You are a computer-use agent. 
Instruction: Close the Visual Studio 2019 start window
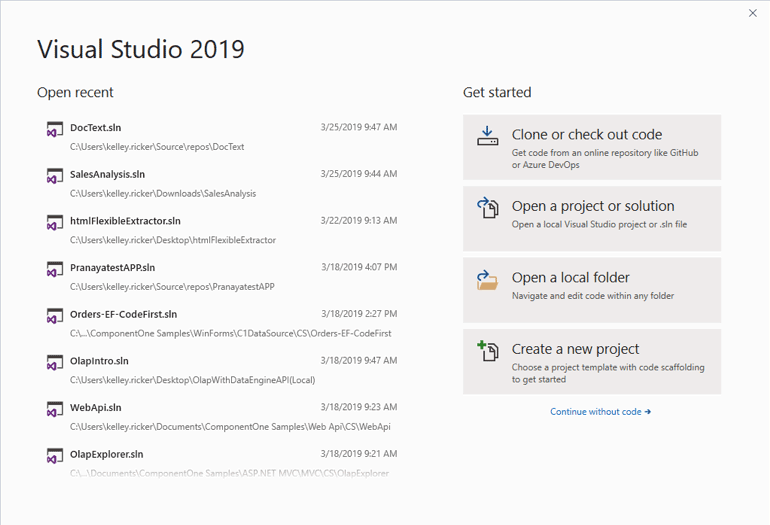coord(752,13)
